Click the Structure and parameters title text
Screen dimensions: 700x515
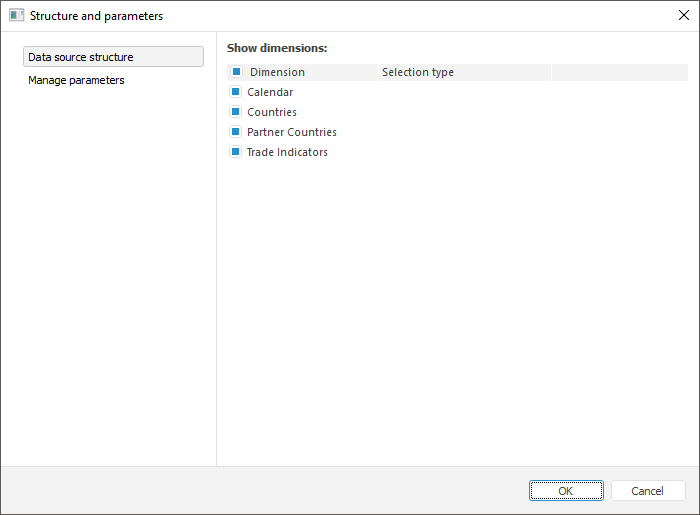coord(96,16)
